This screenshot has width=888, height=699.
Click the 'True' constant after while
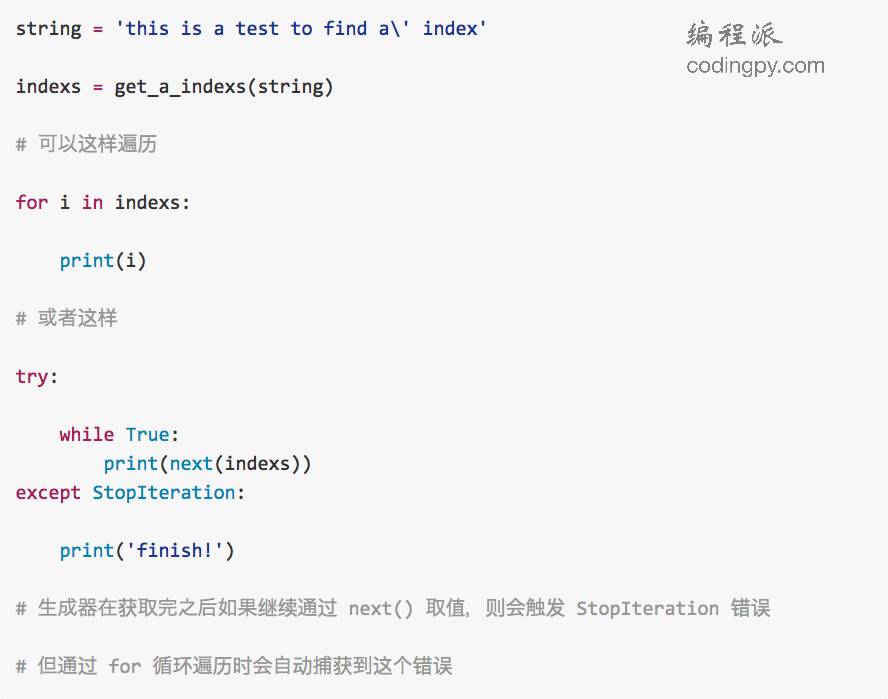point(147,434)
